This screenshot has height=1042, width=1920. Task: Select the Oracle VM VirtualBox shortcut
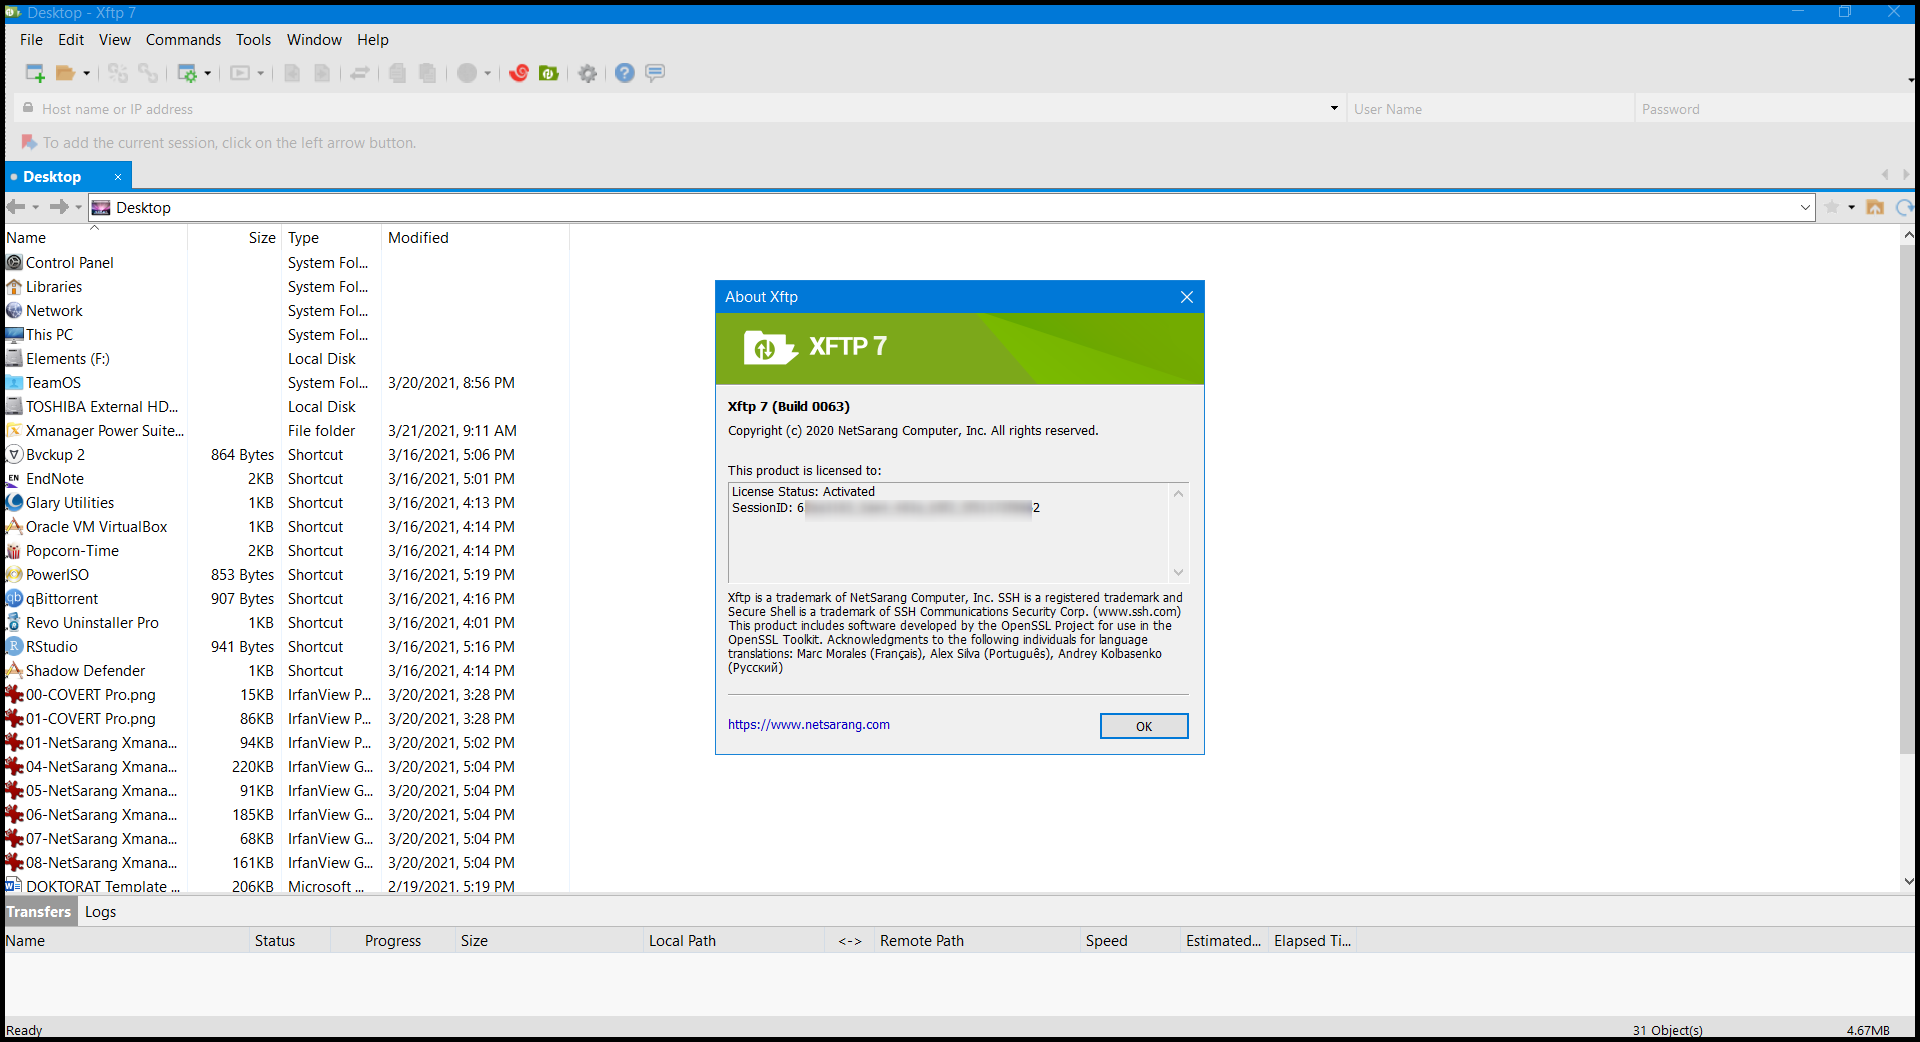tap(96, 527)
